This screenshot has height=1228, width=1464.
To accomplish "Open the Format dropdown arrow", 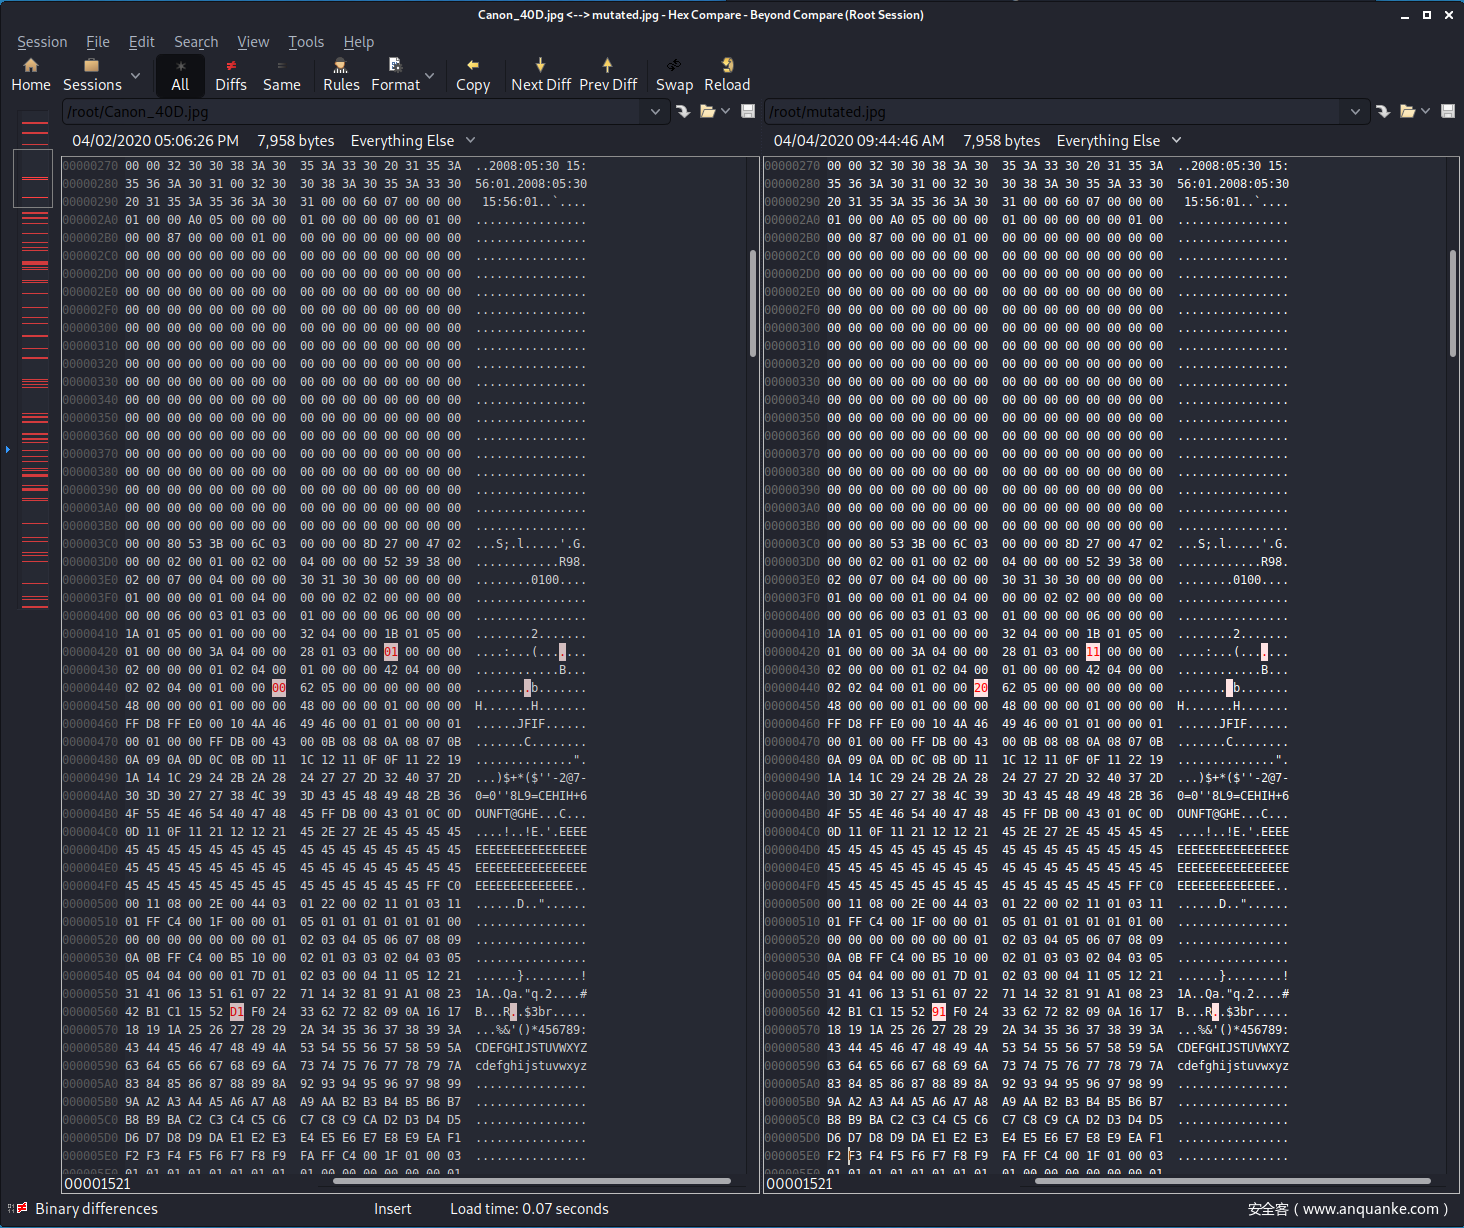I will 430,76.
